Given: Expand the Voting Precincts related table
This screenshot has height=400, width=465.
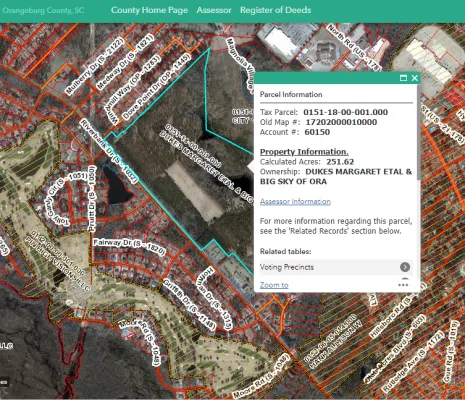Looking at the screenshot, I should tap(335, 267).
